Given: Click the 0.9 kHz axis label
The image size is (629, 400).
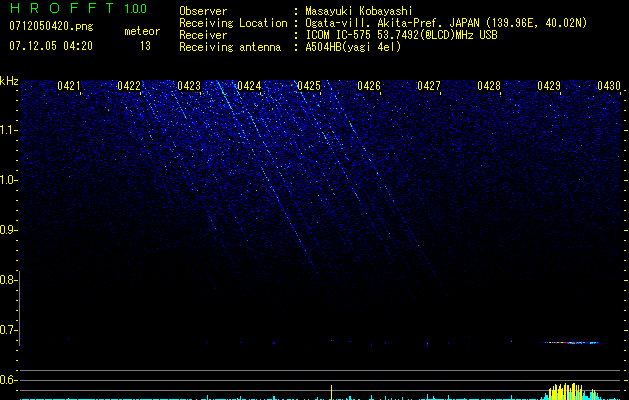Looking at the screenshot, I should [x=8, y=230].
